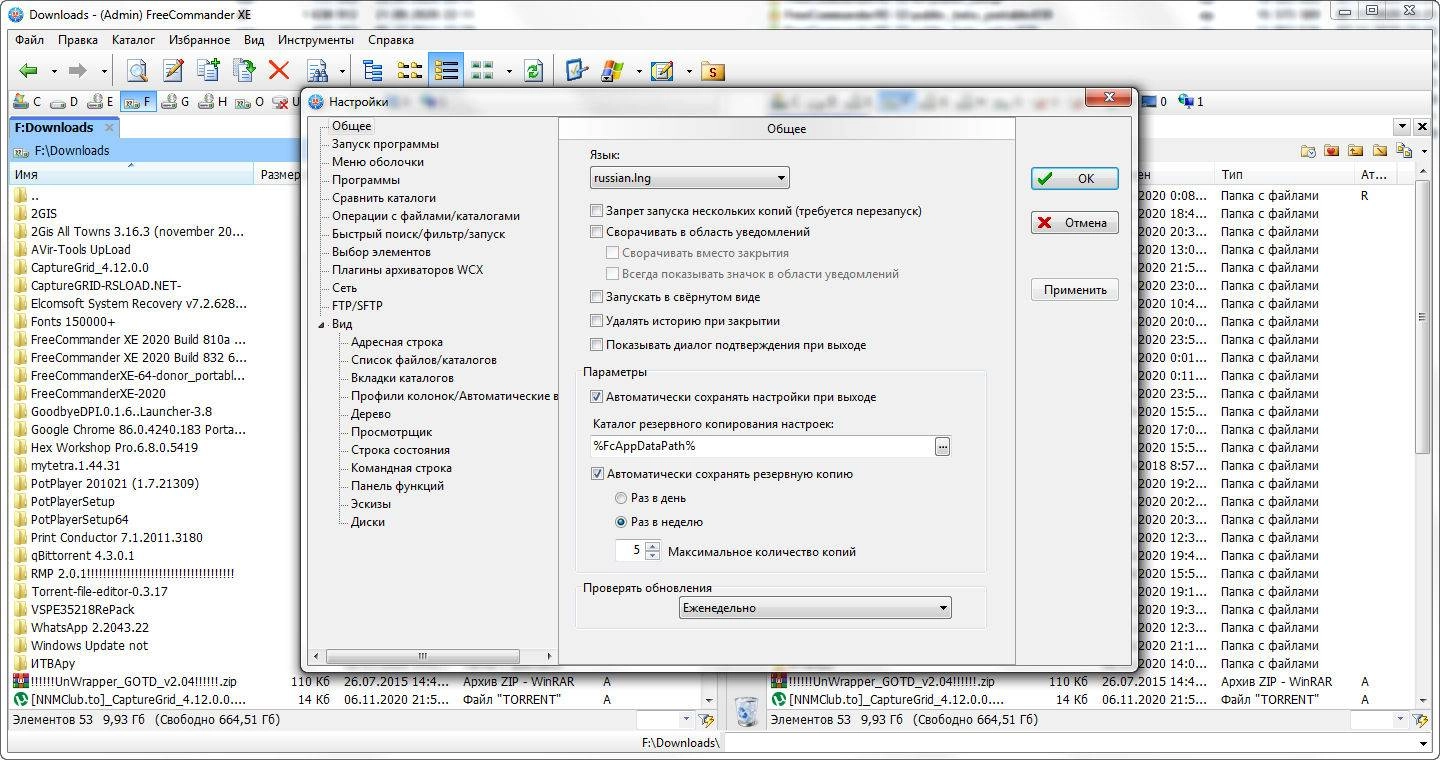Open the favorites folder heart icon
The width and height of the screenshot is (1440, 760).
1332,151
